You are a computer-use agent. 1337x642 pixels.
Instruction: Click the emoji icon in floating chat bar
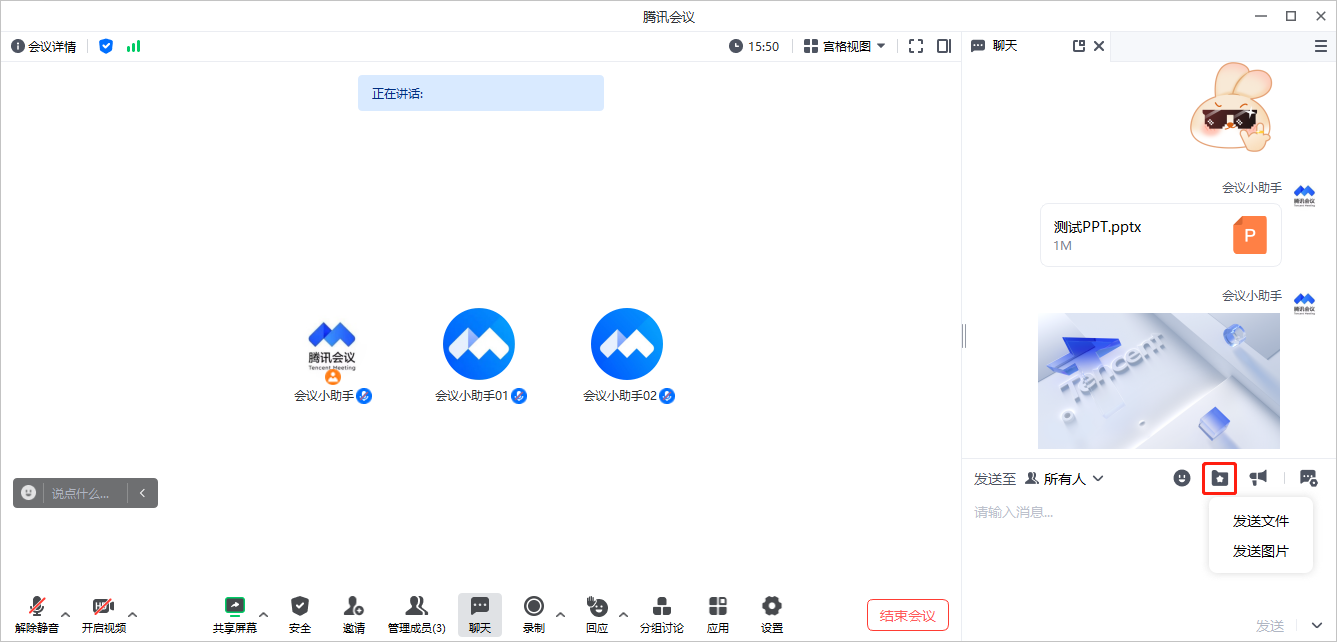pyautogui.click(x=29, y=492)
